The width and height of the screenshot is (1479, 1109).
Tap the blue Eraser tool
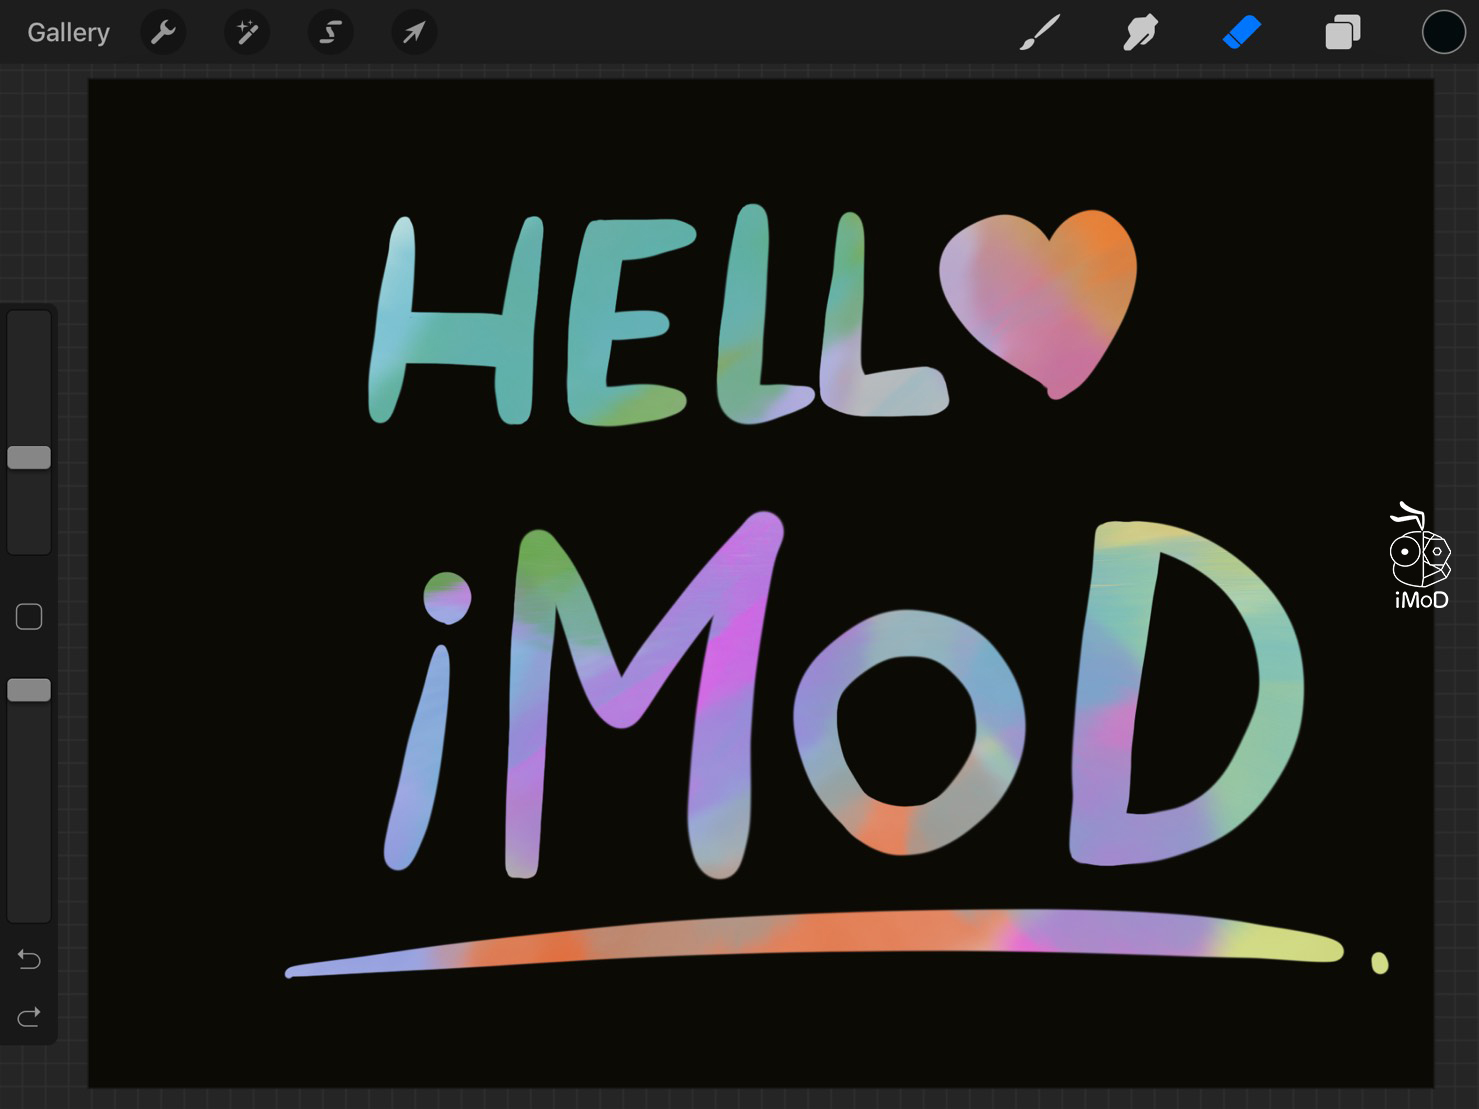(1242, 33)
